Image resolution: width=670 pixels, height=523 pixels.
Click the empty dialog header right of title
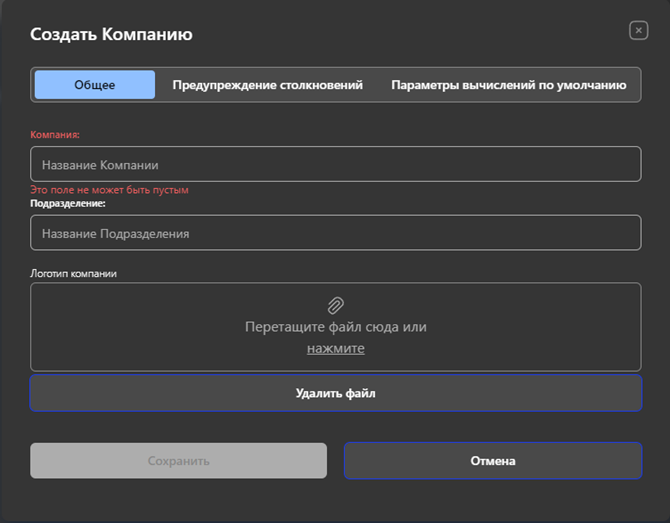pyautogui.click(x=400, y=34)
